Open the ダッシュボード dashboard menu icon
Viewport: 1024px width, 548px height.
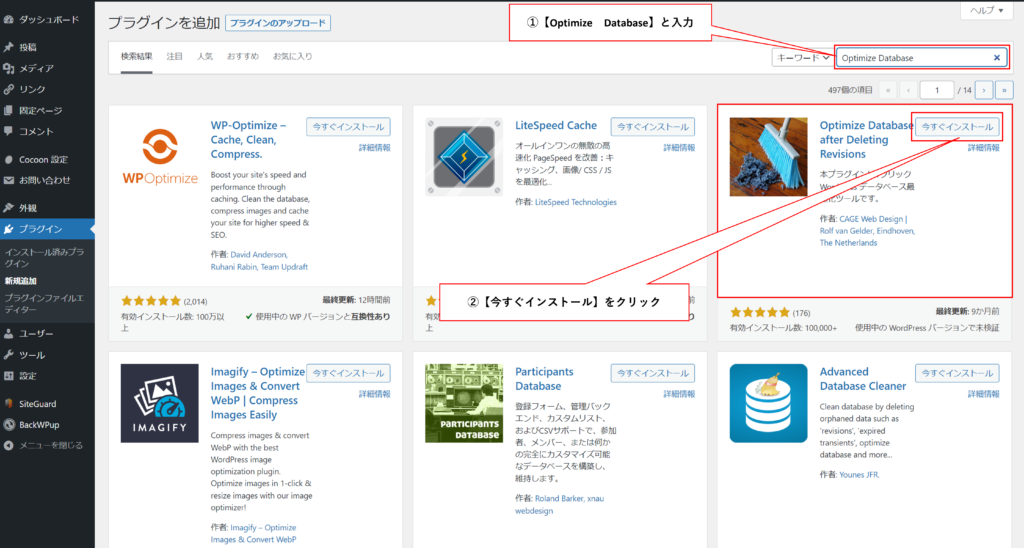pyautogui.click(x=8, y=20)
